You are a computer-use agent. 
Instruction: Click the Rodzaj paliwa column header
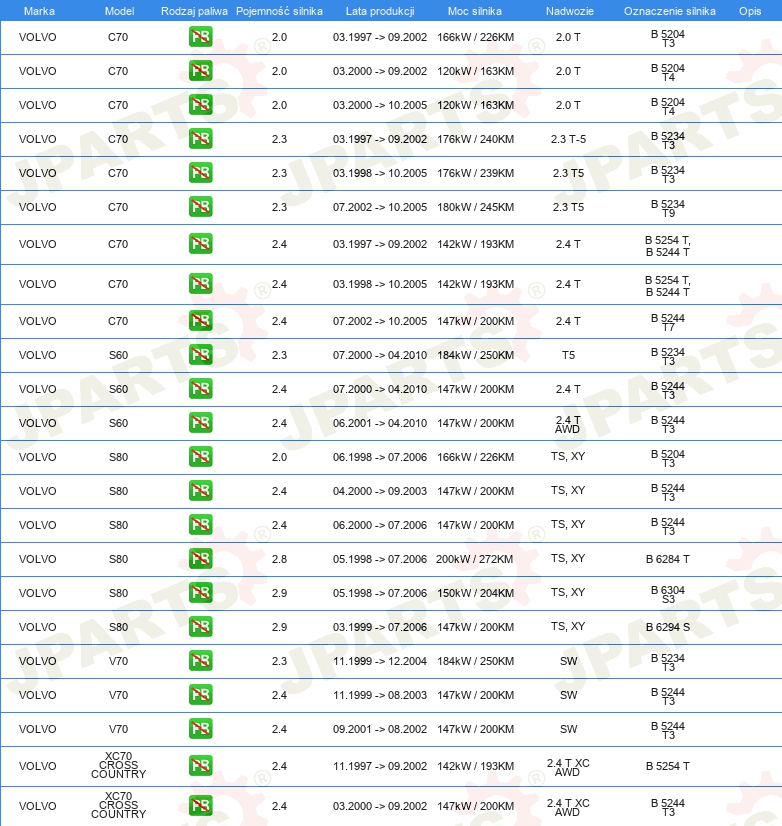tap(194, 11)
